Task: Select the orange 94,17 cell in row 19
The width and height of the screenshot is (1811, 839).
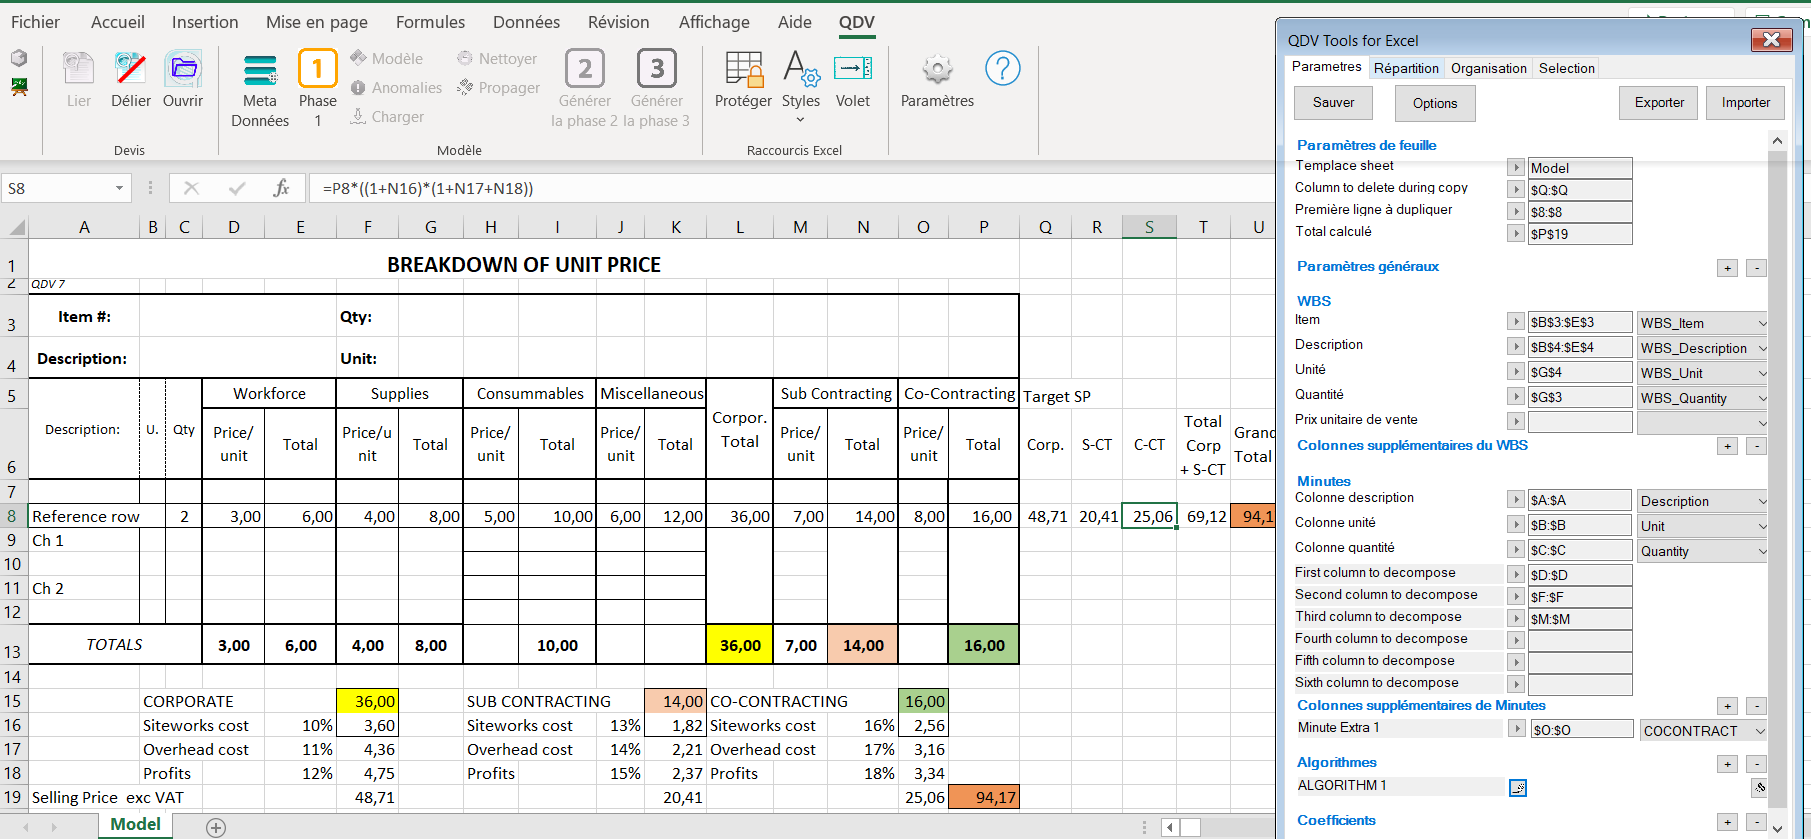Action: pyautogui.click(x=983, y=797)
